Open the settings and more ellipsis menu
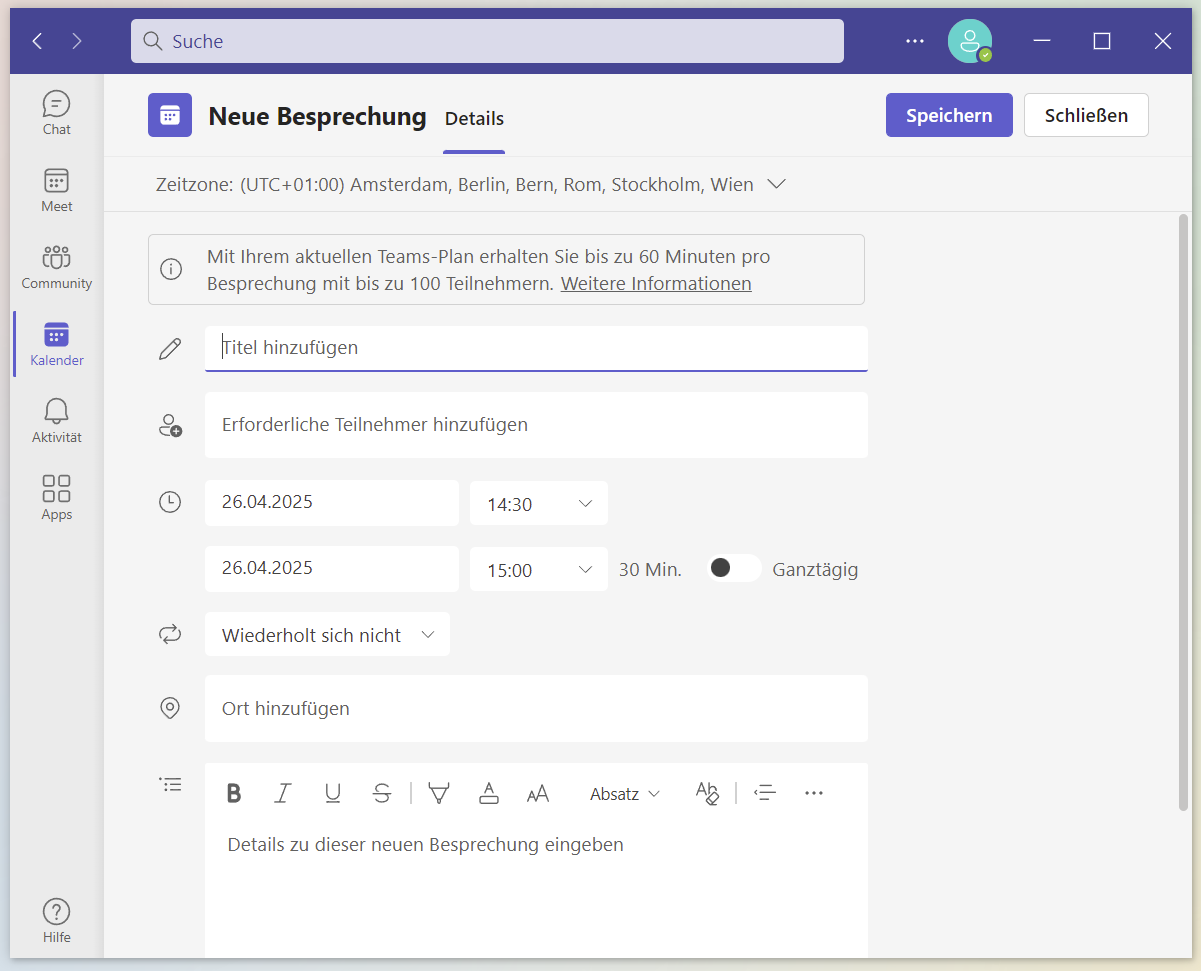Image resolution: width=1201 pixels, height=971 pixels. 915,41
